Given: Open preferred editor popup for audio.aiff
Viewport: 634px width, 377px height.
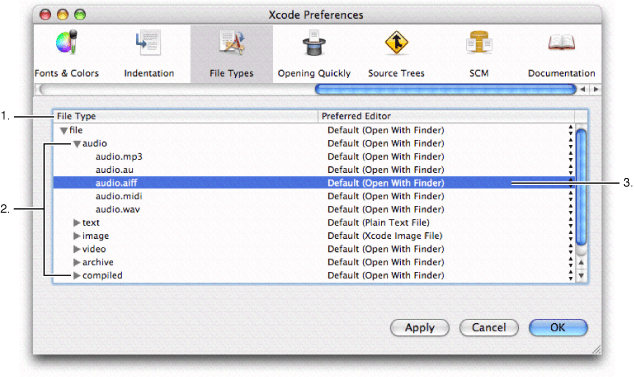Looking at the screenshot, I should coord(571,183).
